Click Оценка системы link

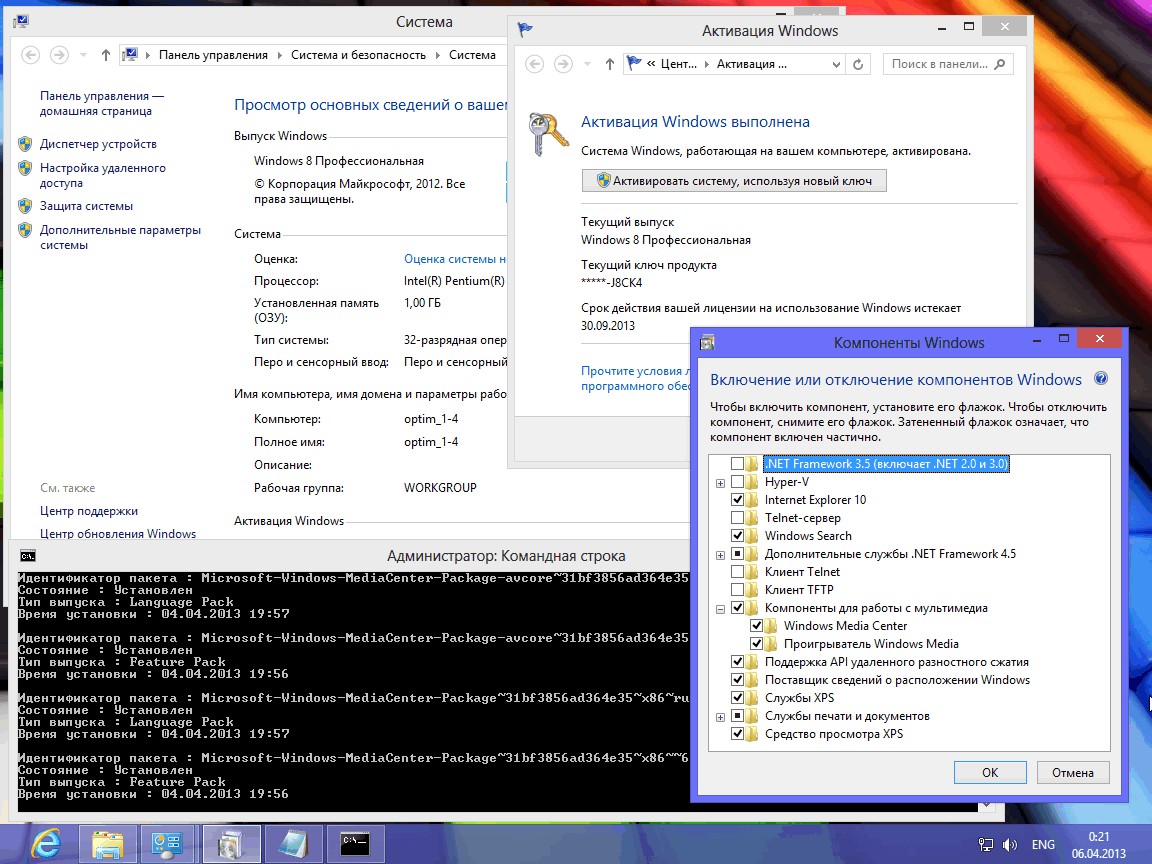pos(455,259)
